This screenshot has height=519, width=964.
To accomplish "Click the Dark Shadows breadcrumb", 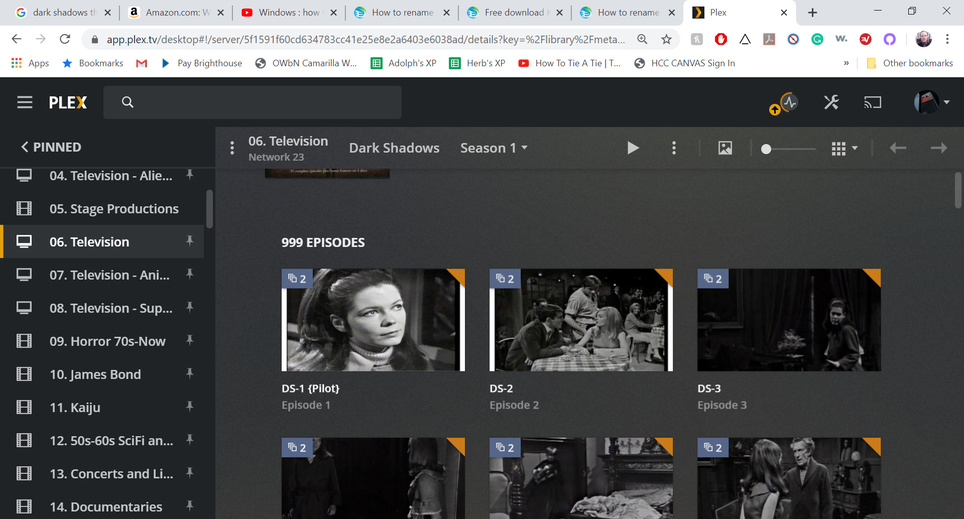I will 394,148.
